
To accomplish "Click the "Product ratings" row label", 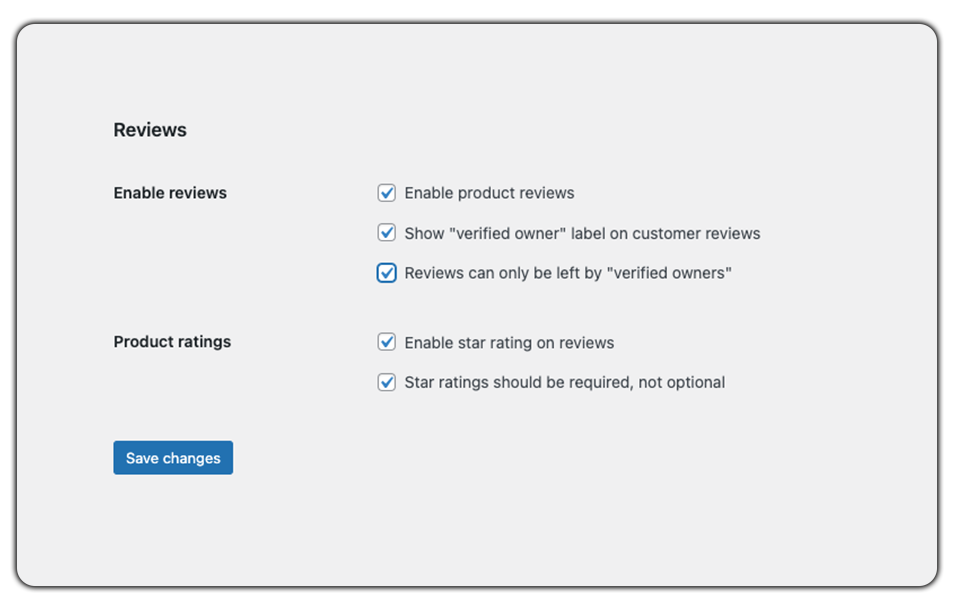I will pyautogui.click(x=172, y=342).
